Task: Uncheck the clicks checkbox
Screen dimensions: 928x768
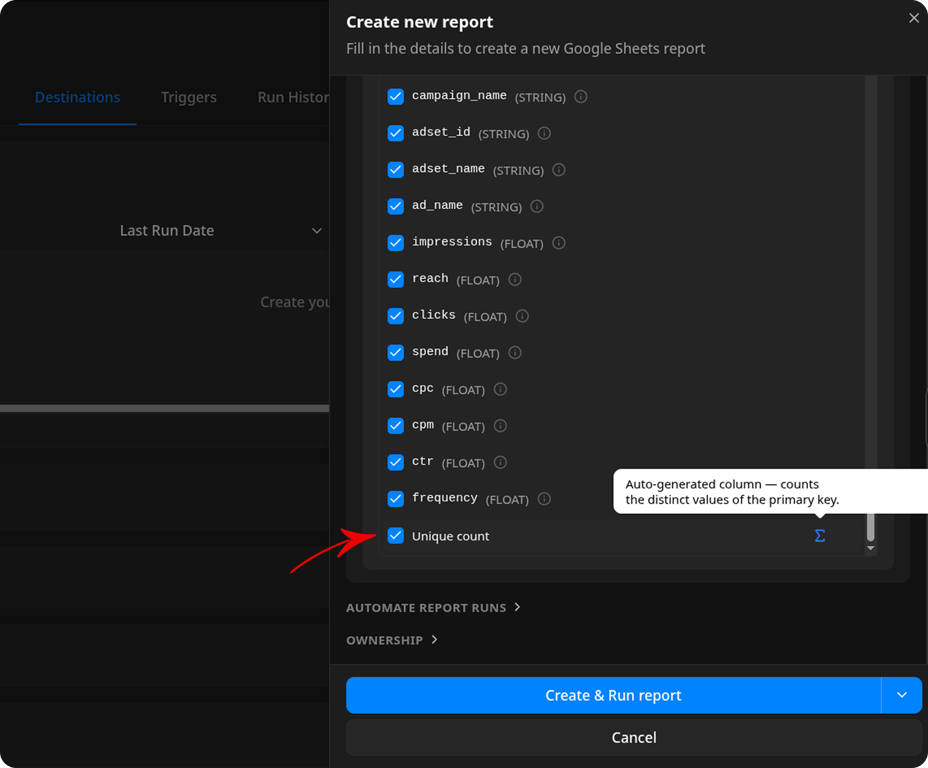Action: point(395,316)
